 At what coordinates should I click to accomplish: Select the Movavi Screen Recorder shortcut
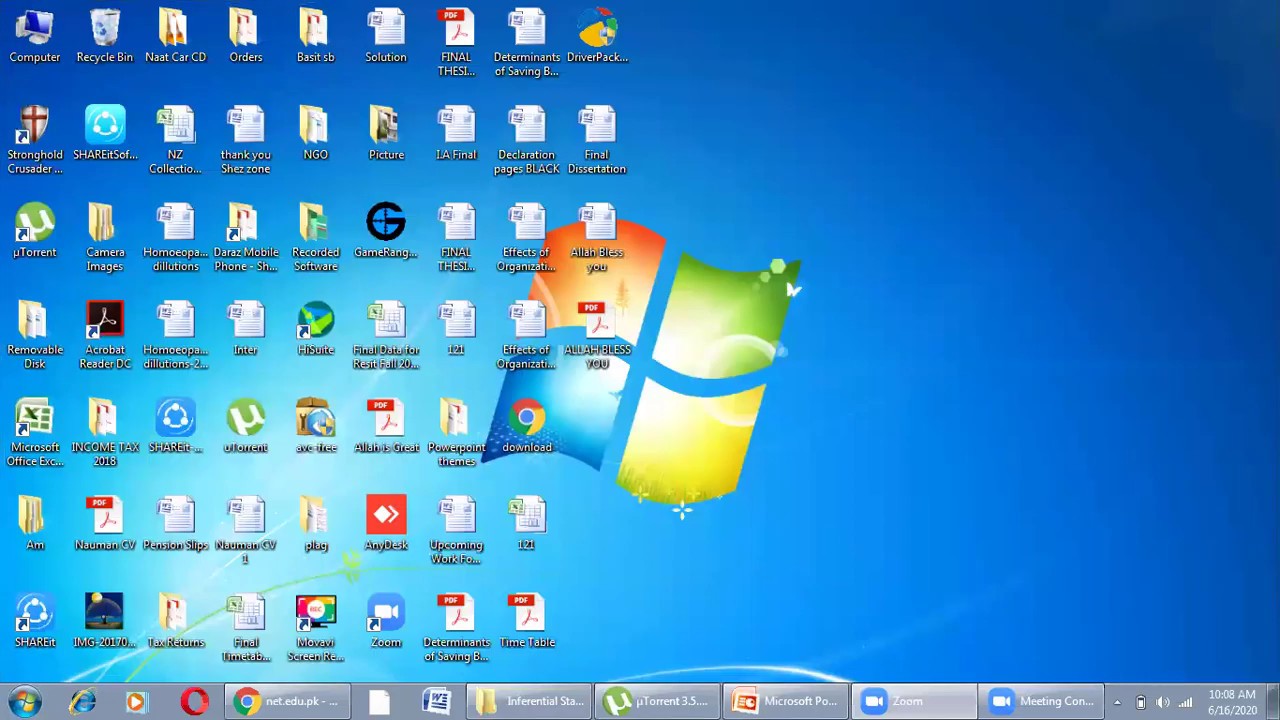click(315, 628)
